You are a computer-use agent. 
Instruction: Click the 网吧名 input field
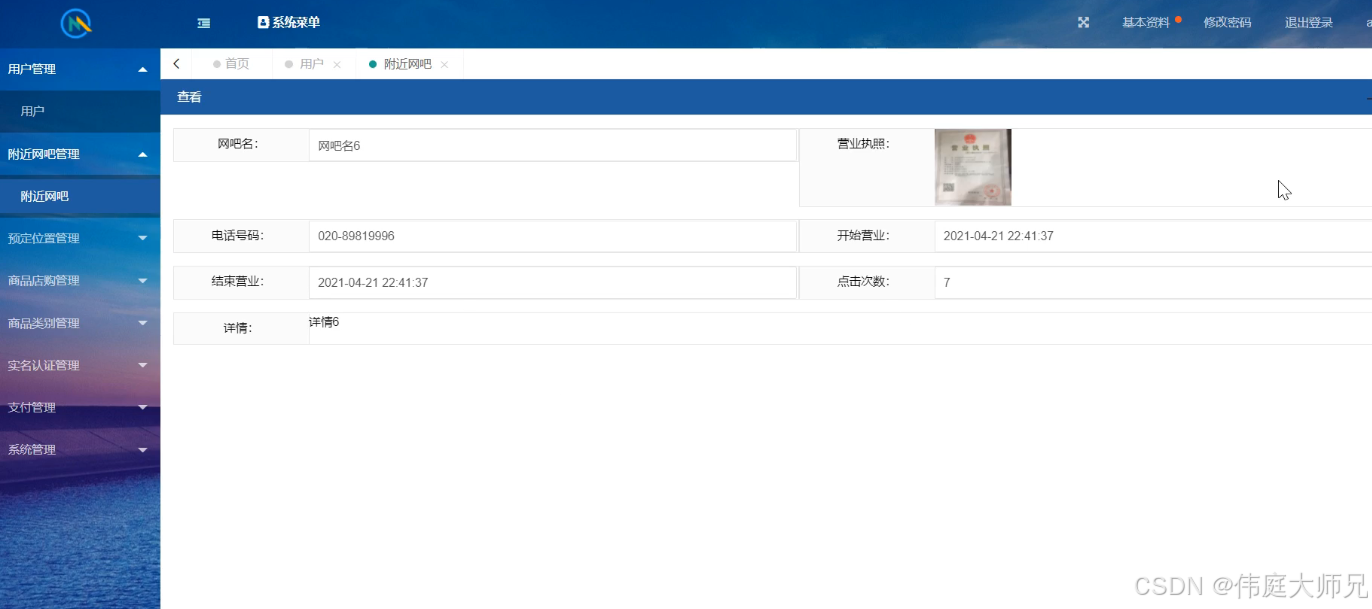553,145
